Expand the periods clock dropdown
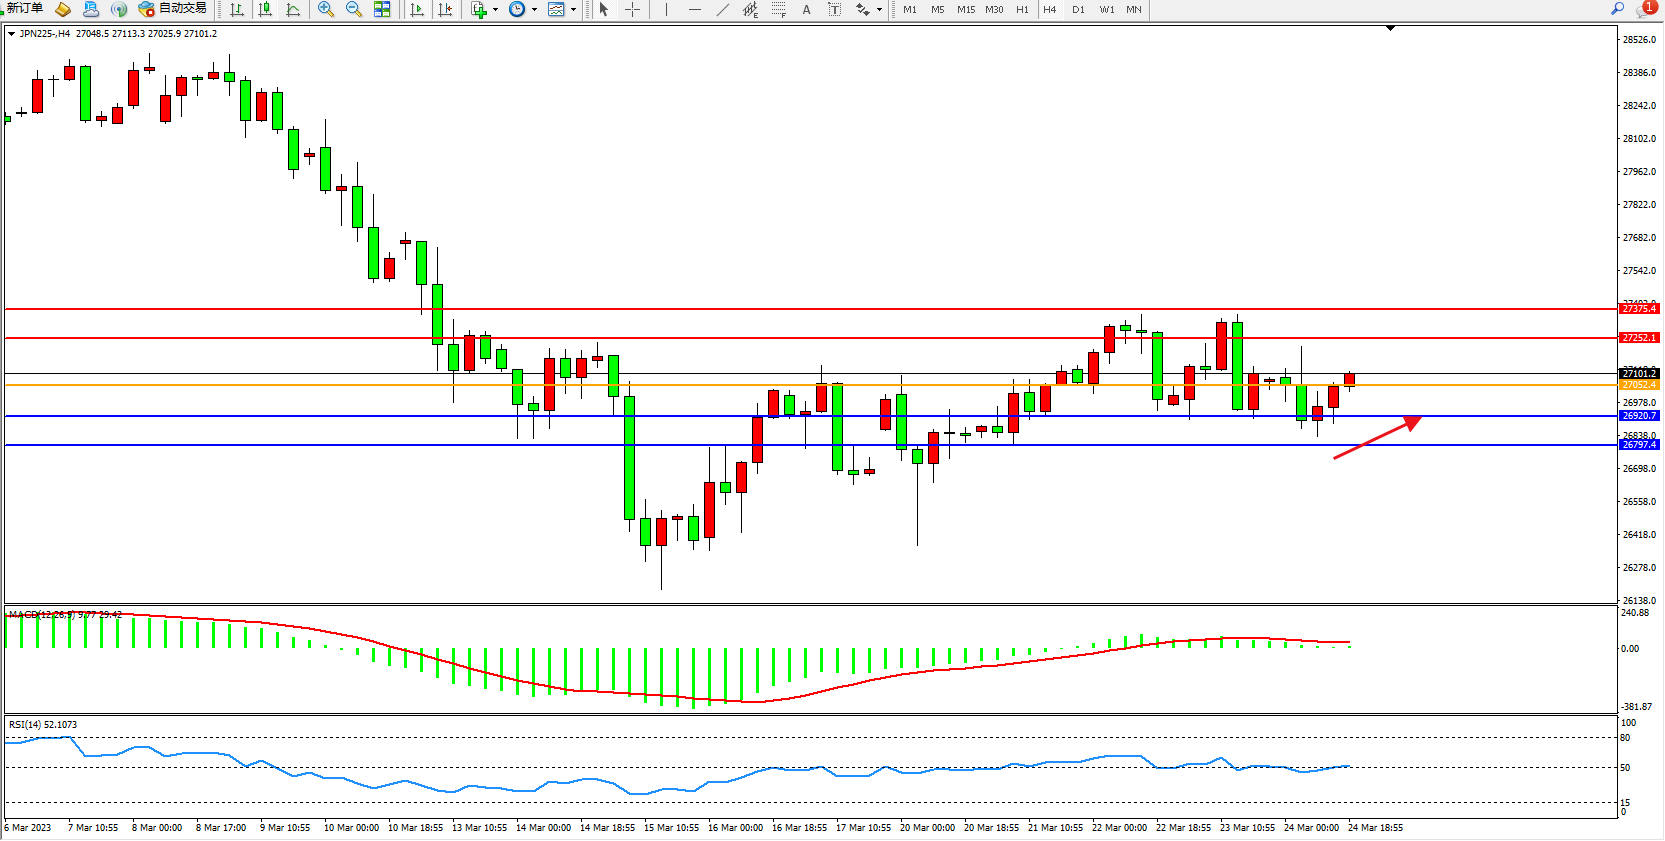The width and height of the screenshot is (1665, 841). click(534, 10)
